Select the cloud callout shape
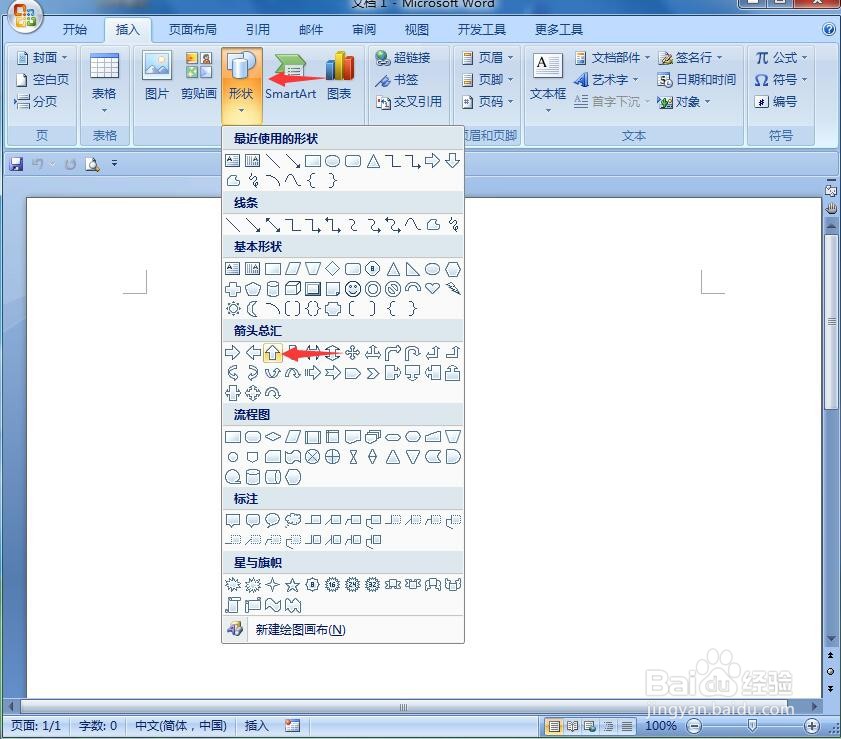Viewport: 841px width, 739px height. click(292, 520)
